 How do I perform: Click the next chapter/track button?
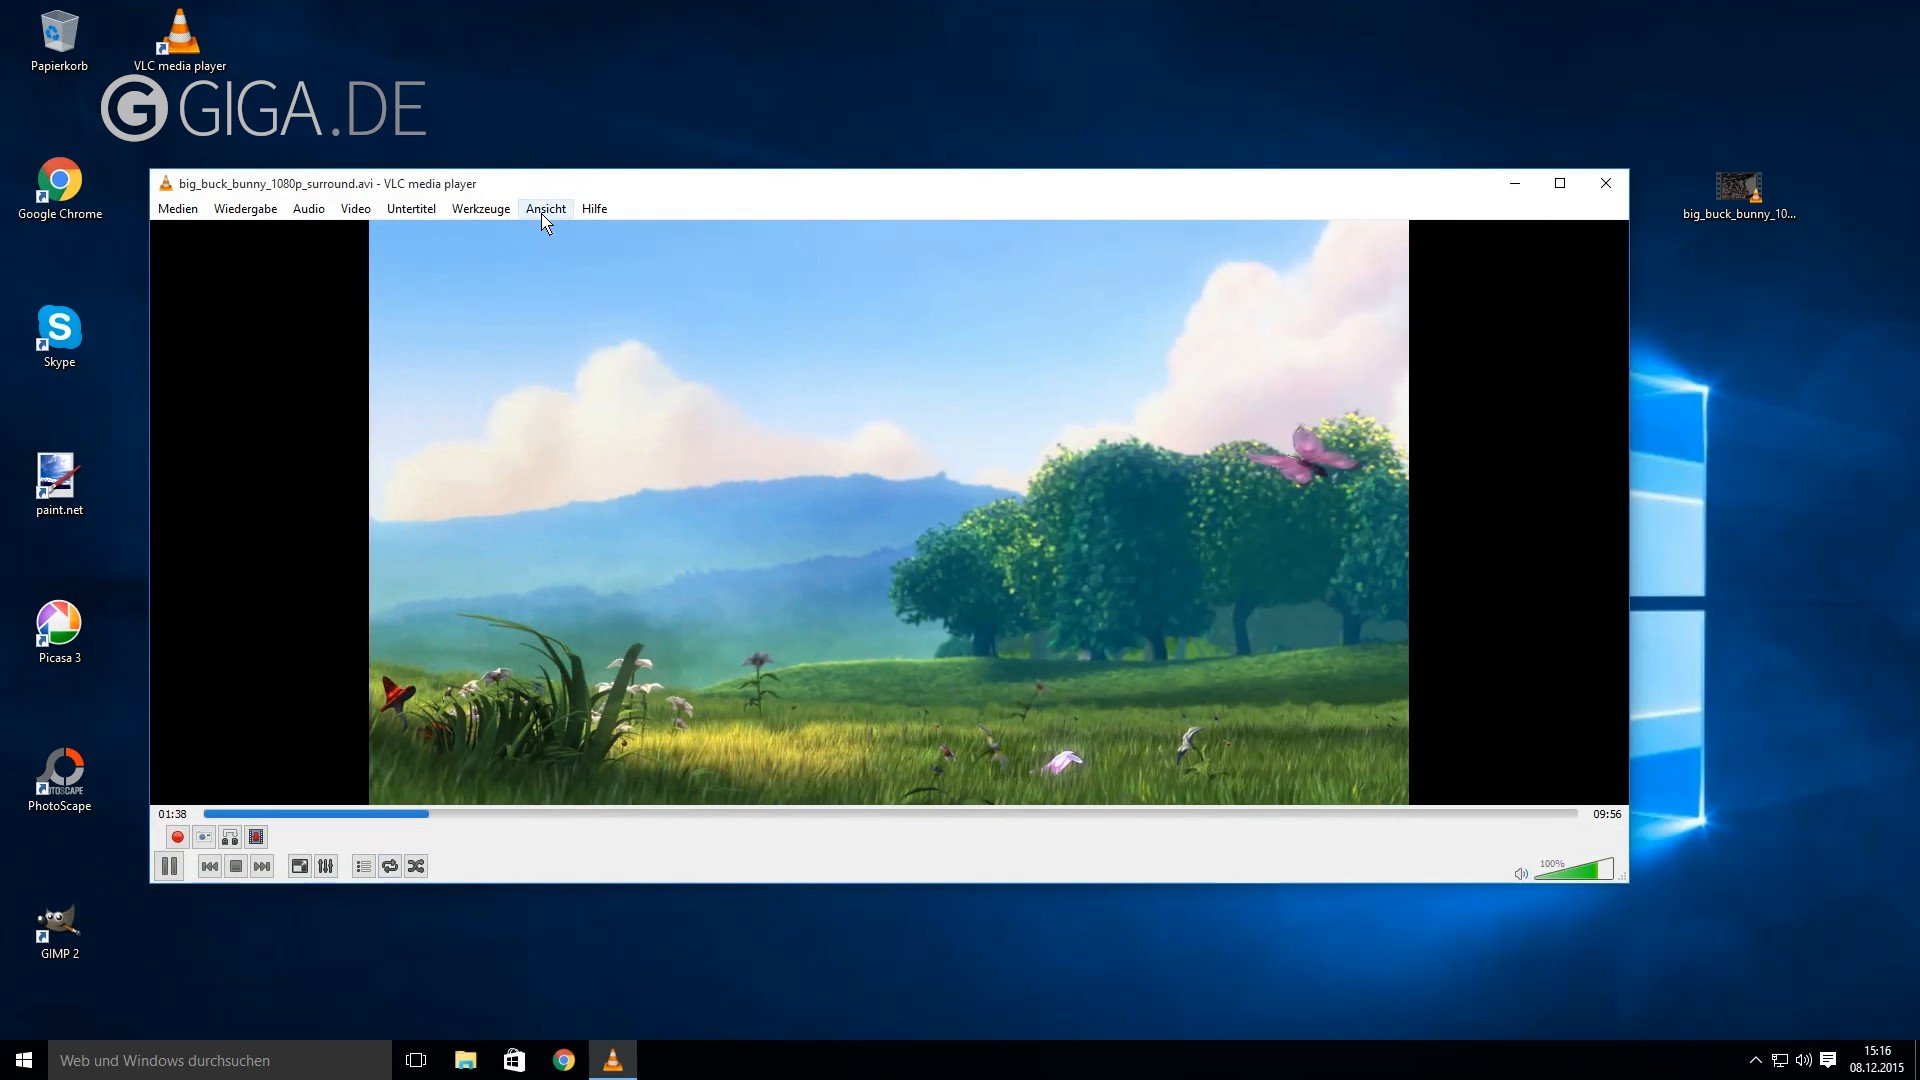261,865
